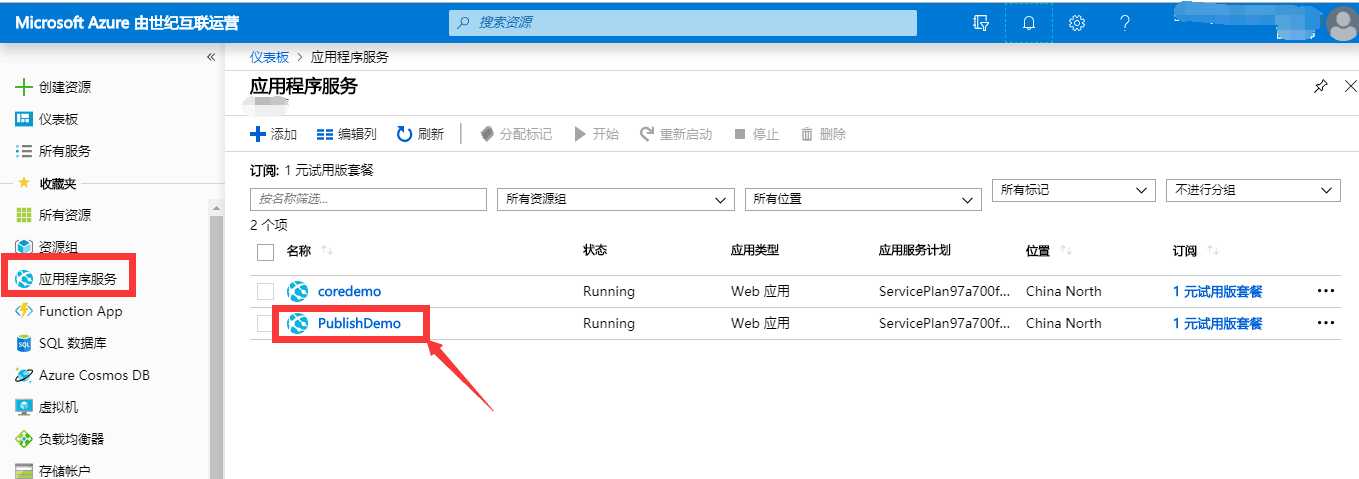This screenshot has width=1359, height=479.
Task: Click the 停止 stop button
Action: point(756,134)
